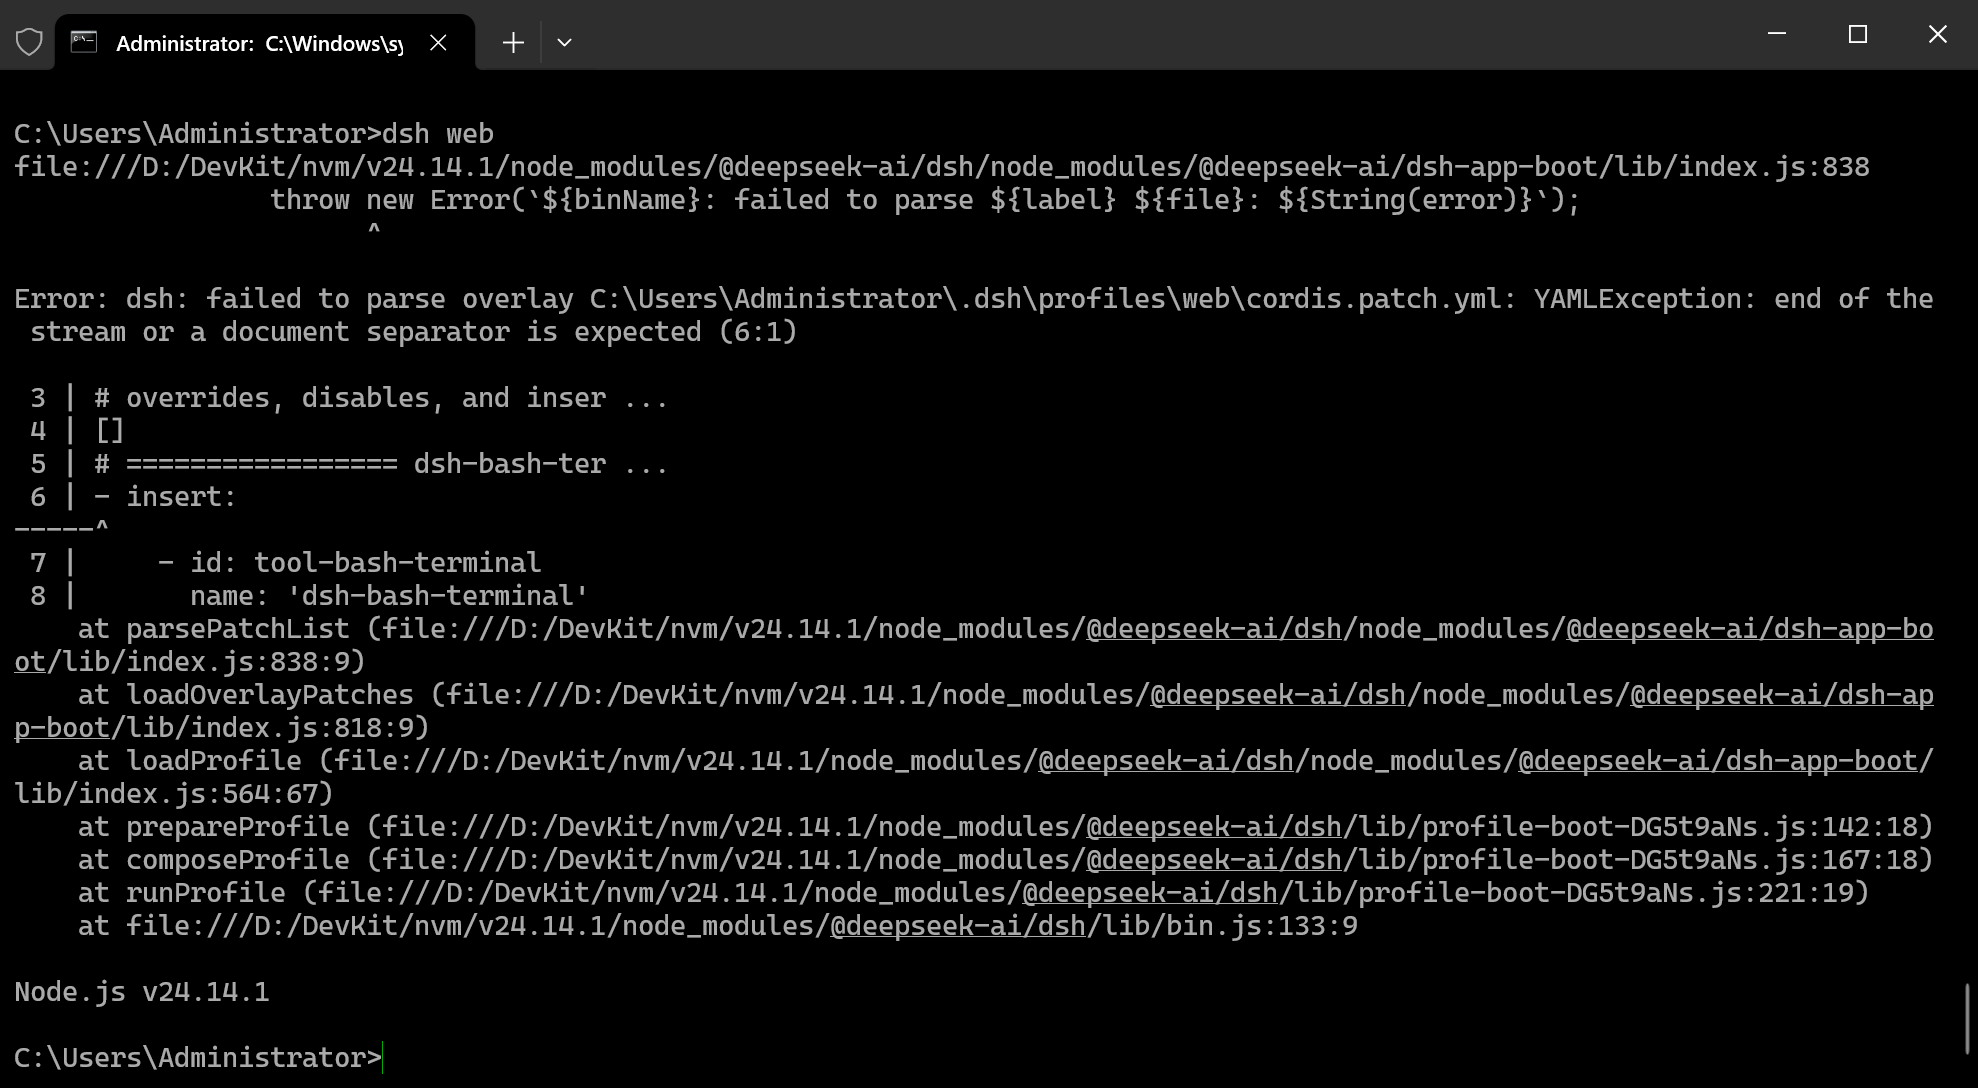This screenshot has height=1088, width=1978.
Task: Click 'profile-boot-DG5t9aNs.js:221:19' in runProfile line
Action: point(1605,893)
